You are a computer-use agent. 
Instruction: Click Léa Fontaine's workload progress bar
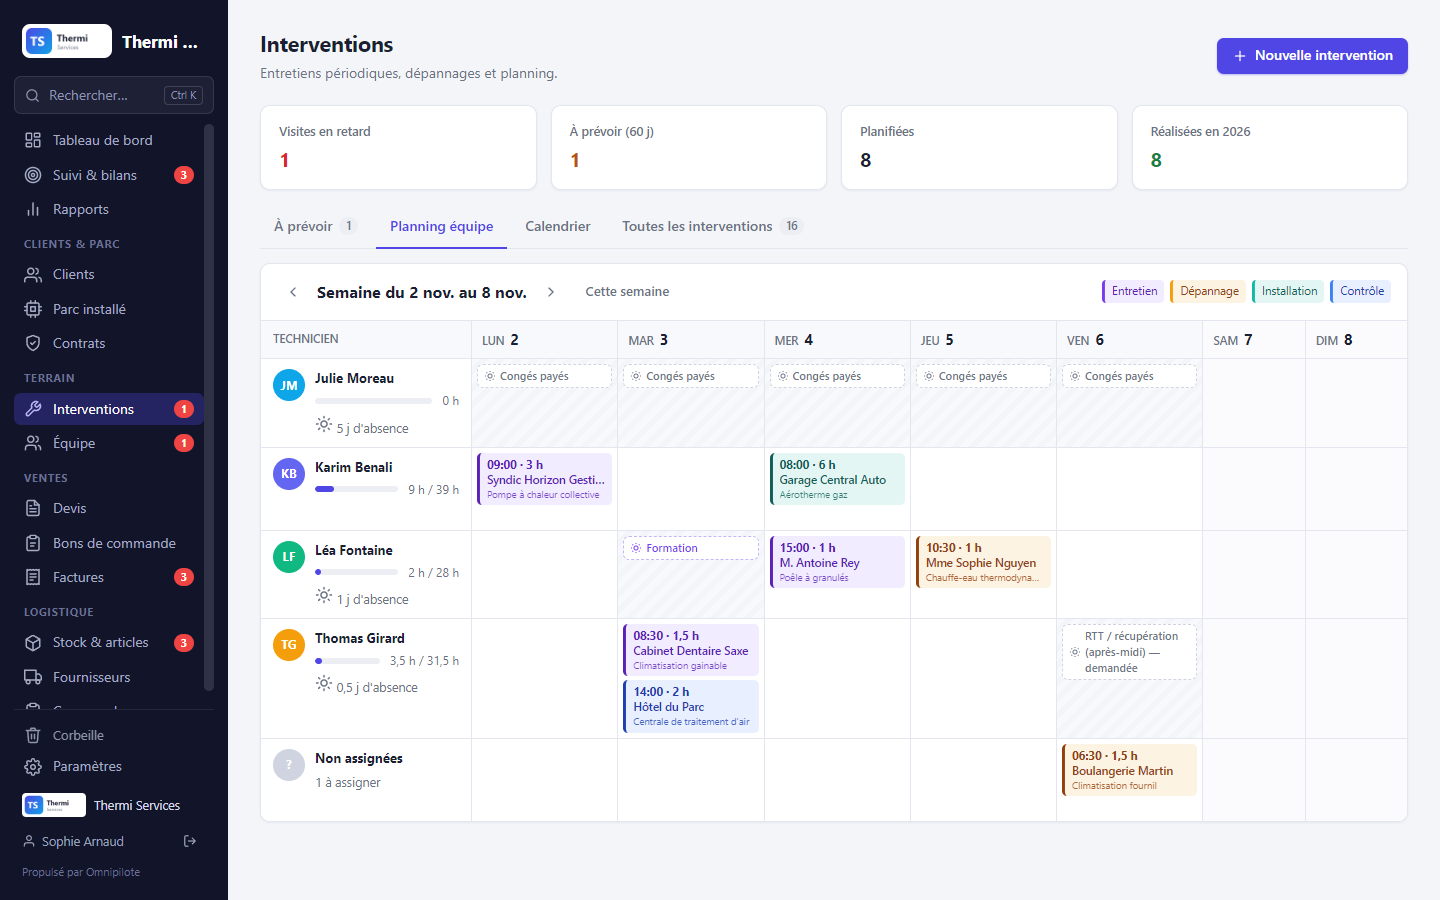tap(356, 572)
